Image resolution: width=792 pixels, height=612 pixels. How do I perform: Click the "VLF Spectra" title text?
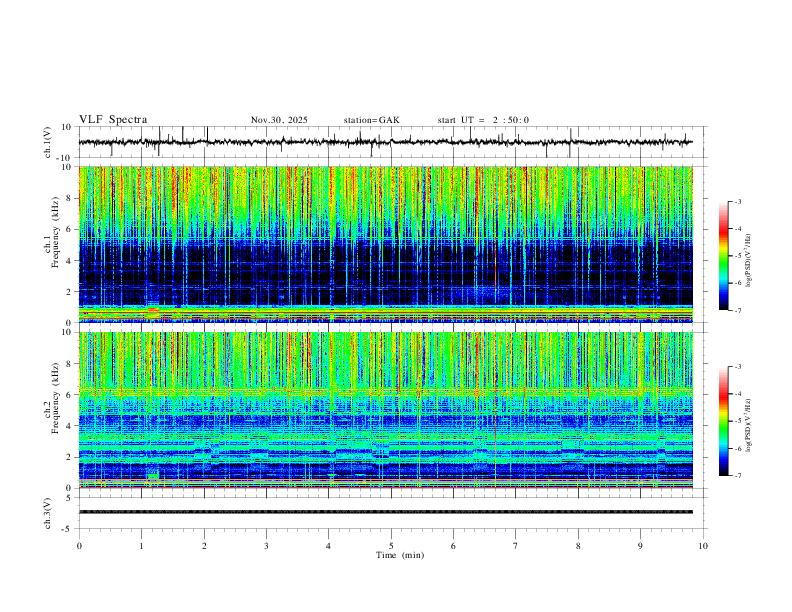(x=113, y=120)
